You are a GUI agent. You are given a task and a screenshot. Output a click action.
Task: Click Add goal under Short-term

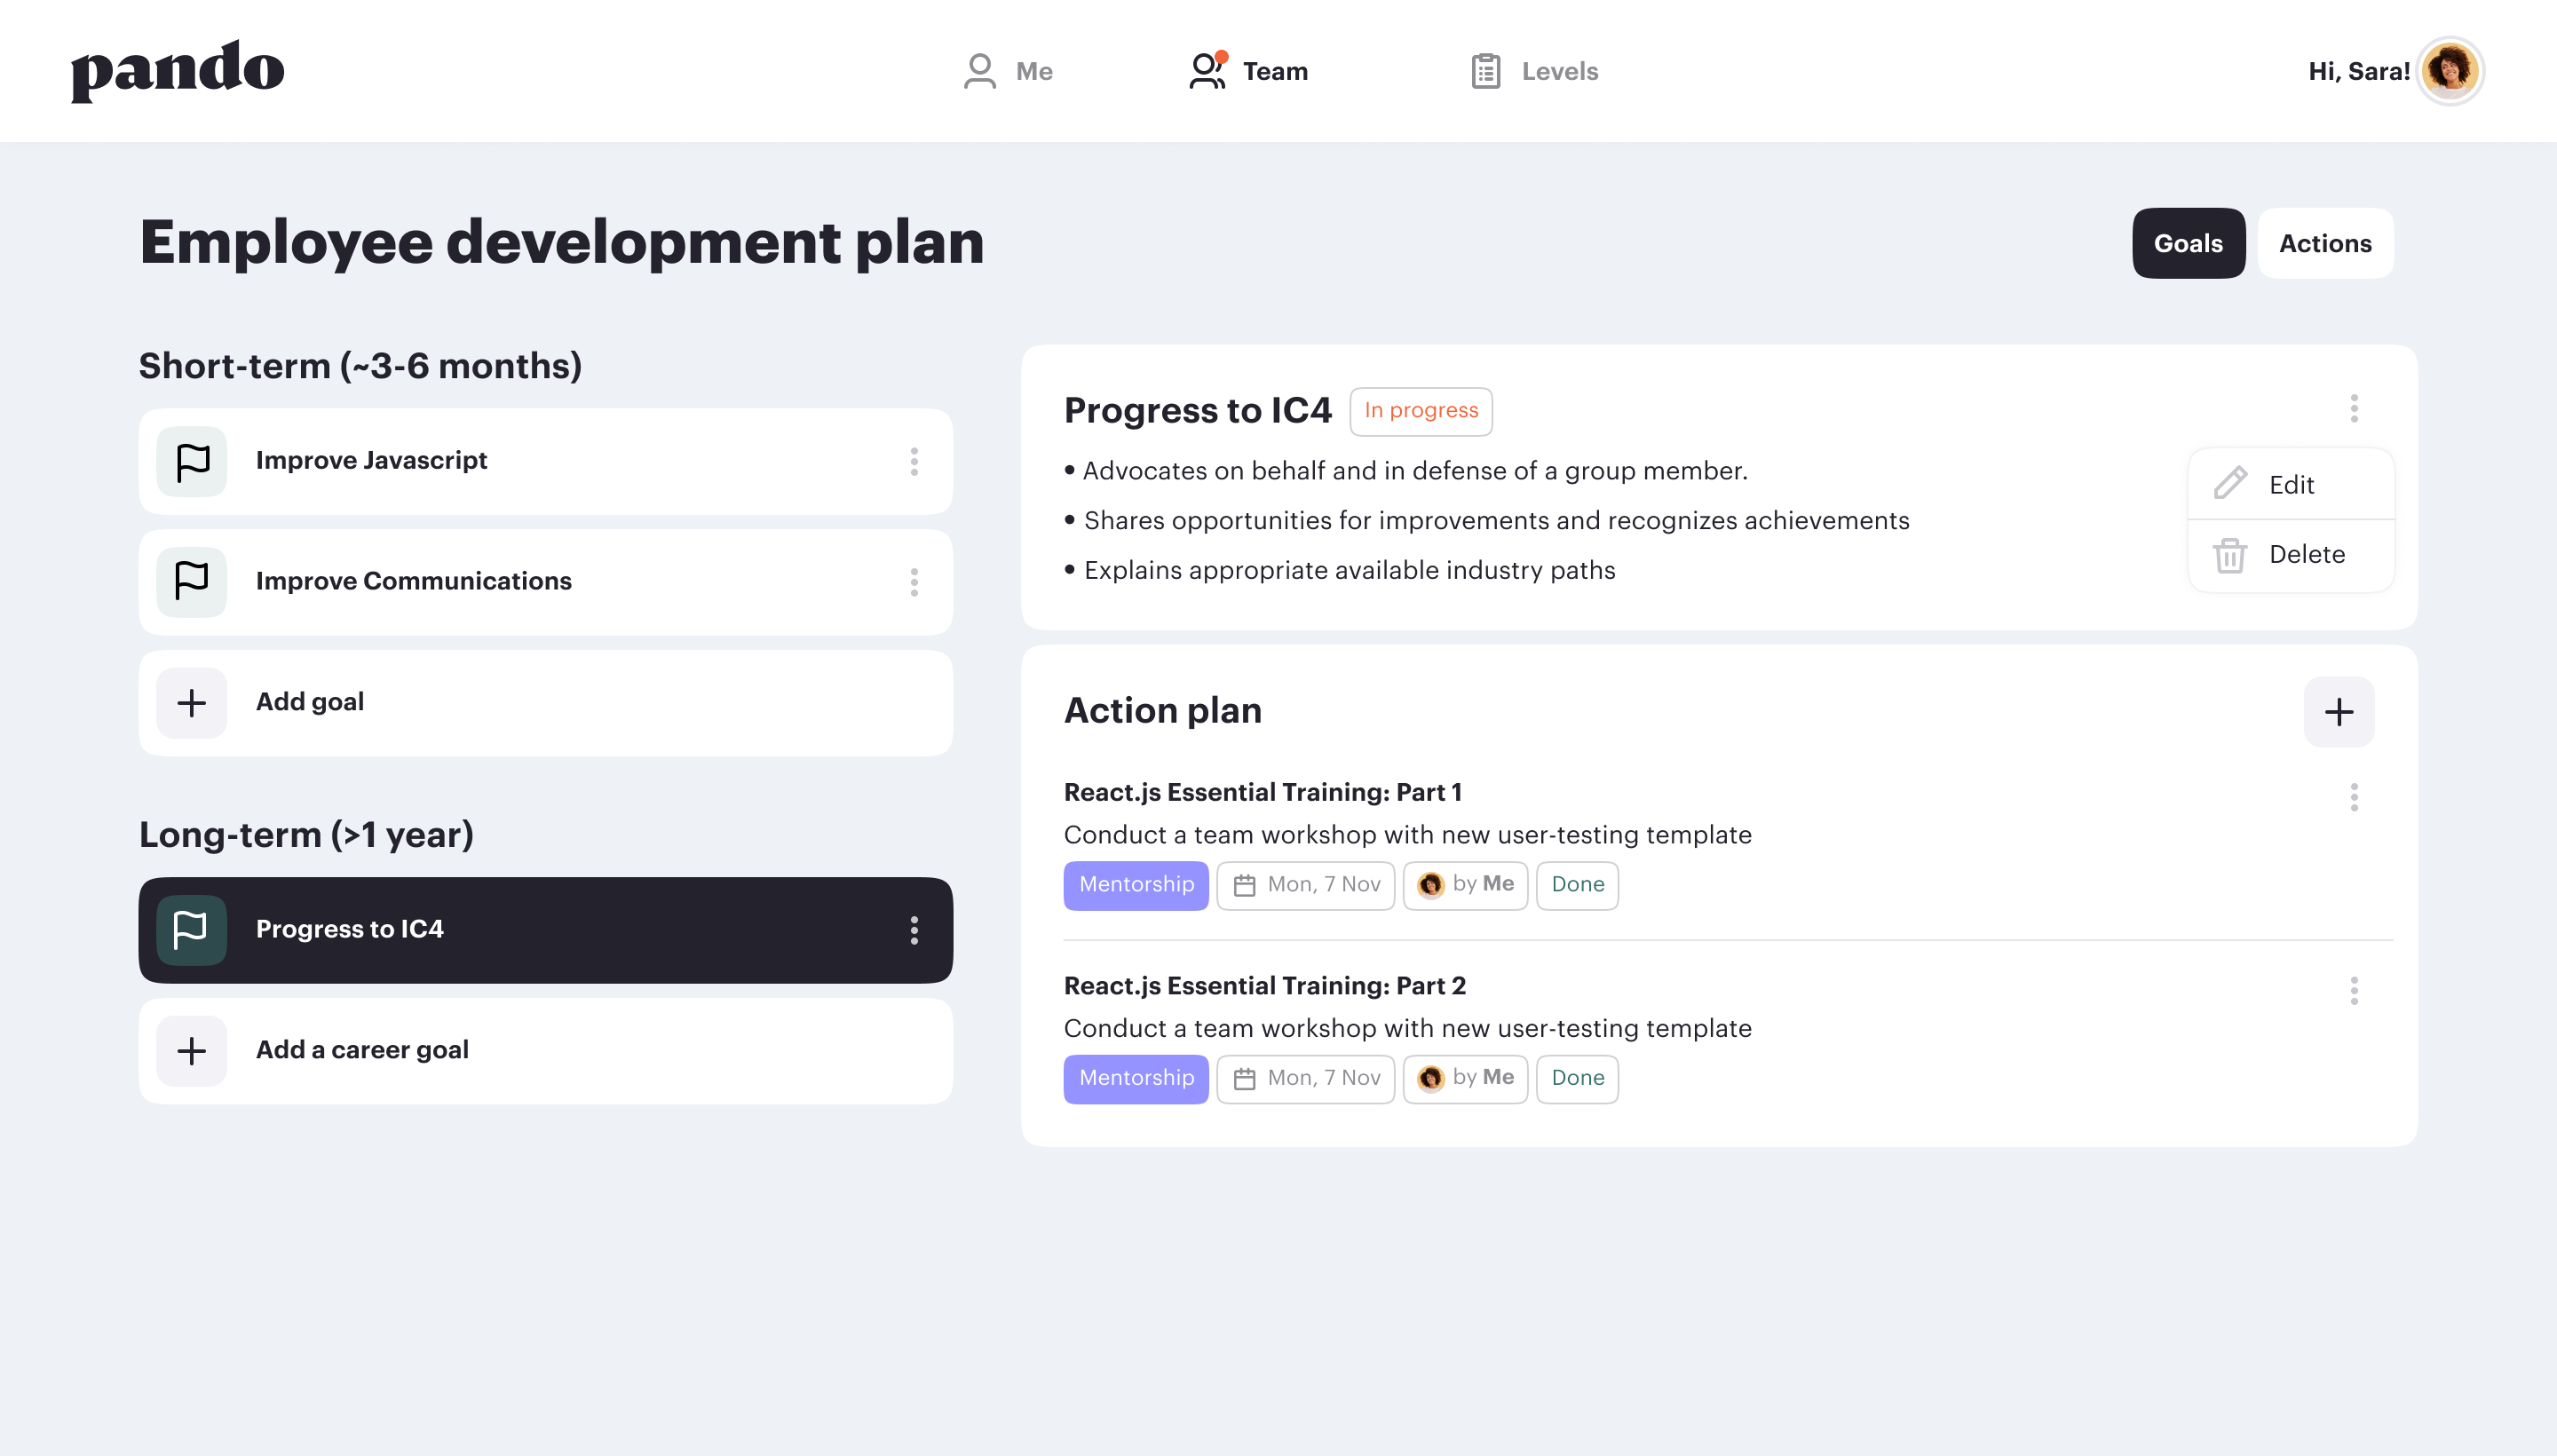tap(310, 702)
